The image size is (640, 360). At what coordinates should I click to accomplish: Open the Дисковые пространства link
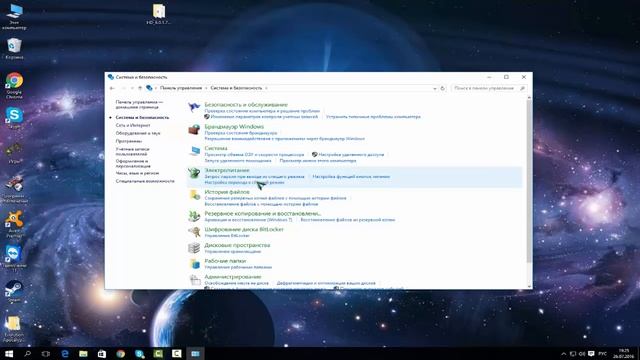[237, 245]
